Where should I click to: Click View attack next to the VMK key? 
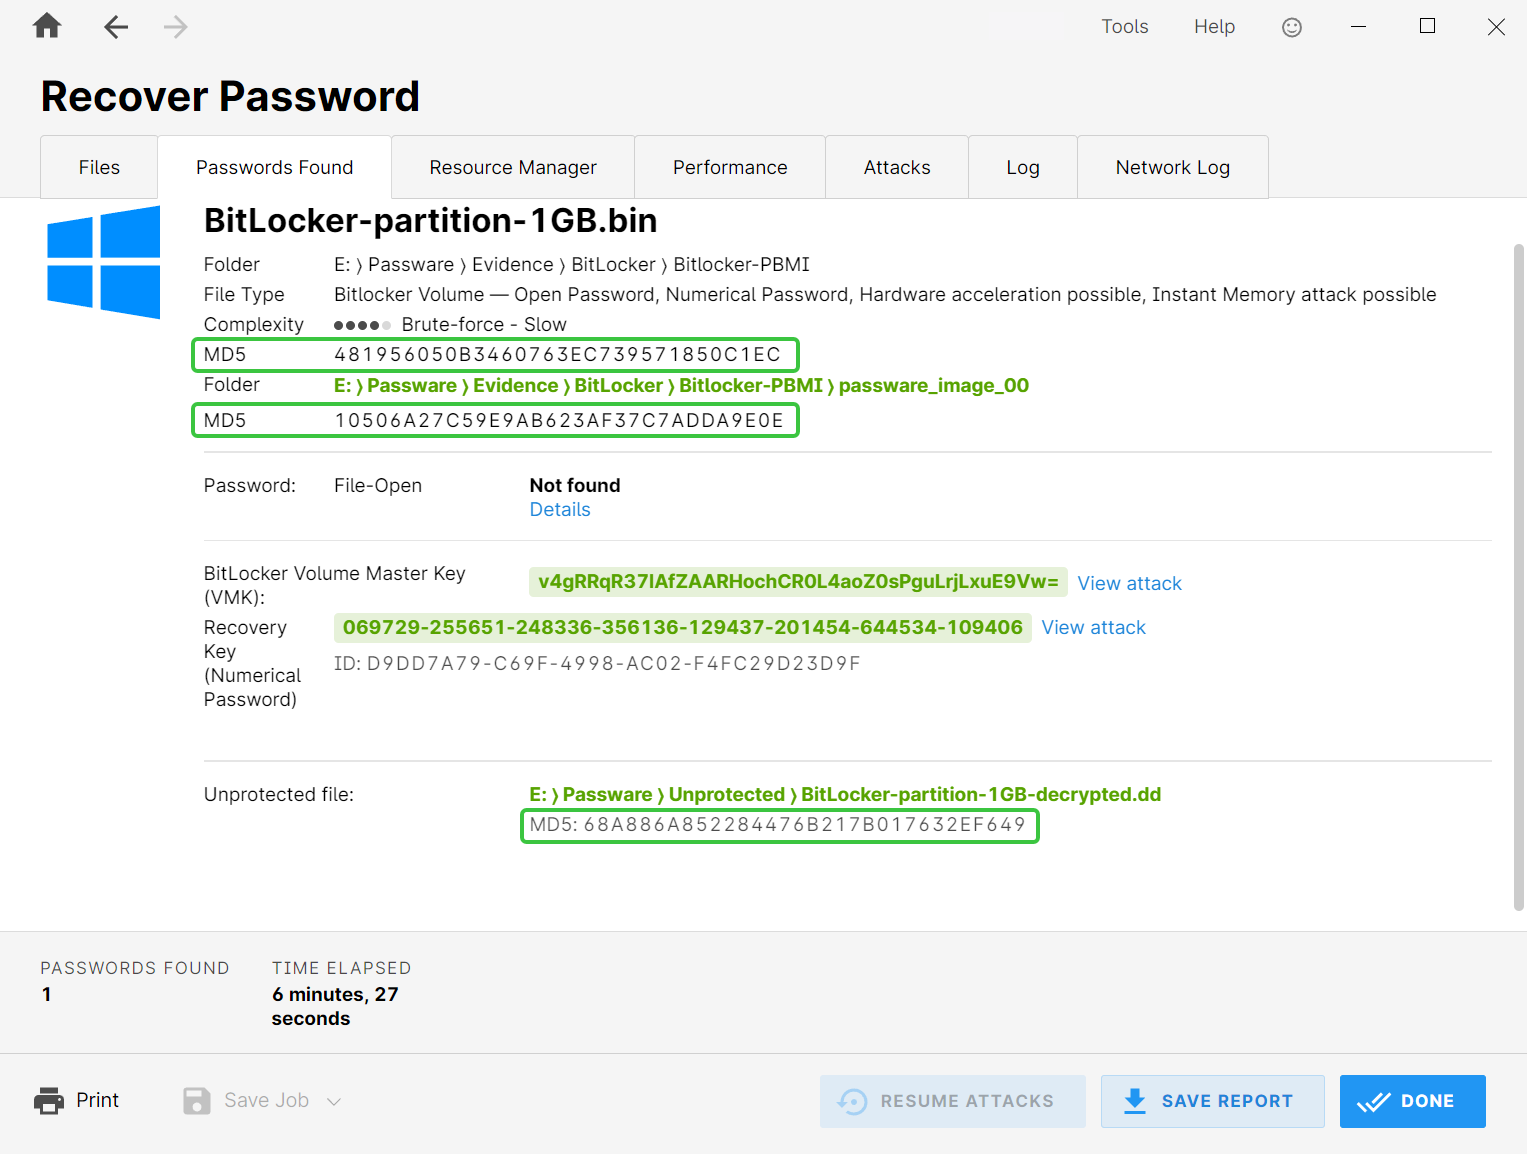pyautogui.click(x=1129, y=583)
